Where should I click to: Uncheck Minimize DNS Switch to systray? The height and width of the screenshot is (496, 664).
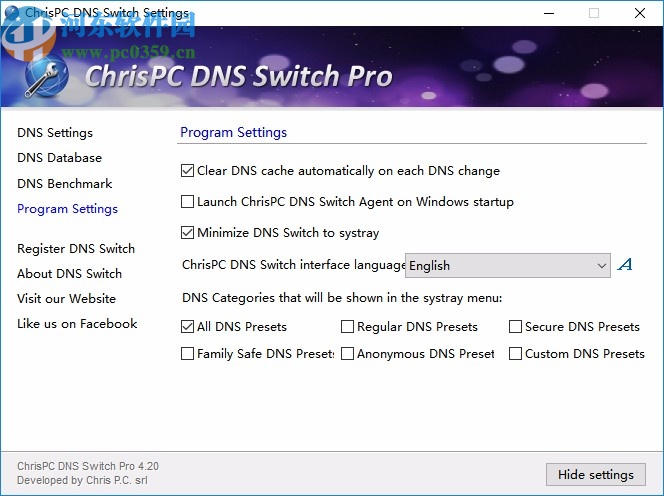187,233
